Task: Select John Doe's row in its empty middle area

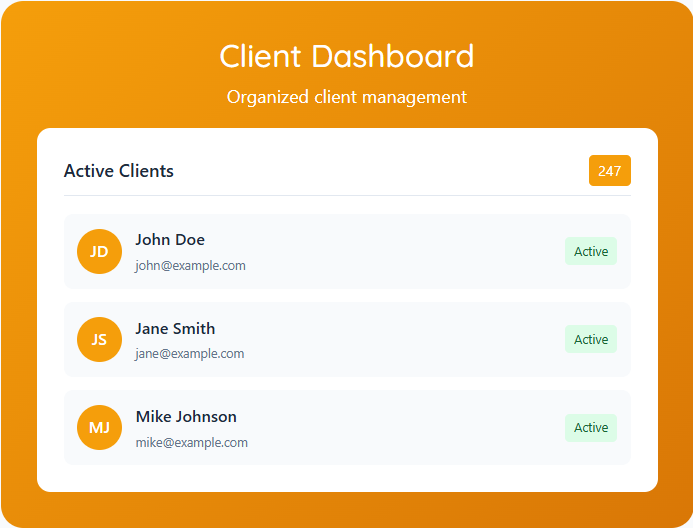Action: tap(400, 252)
